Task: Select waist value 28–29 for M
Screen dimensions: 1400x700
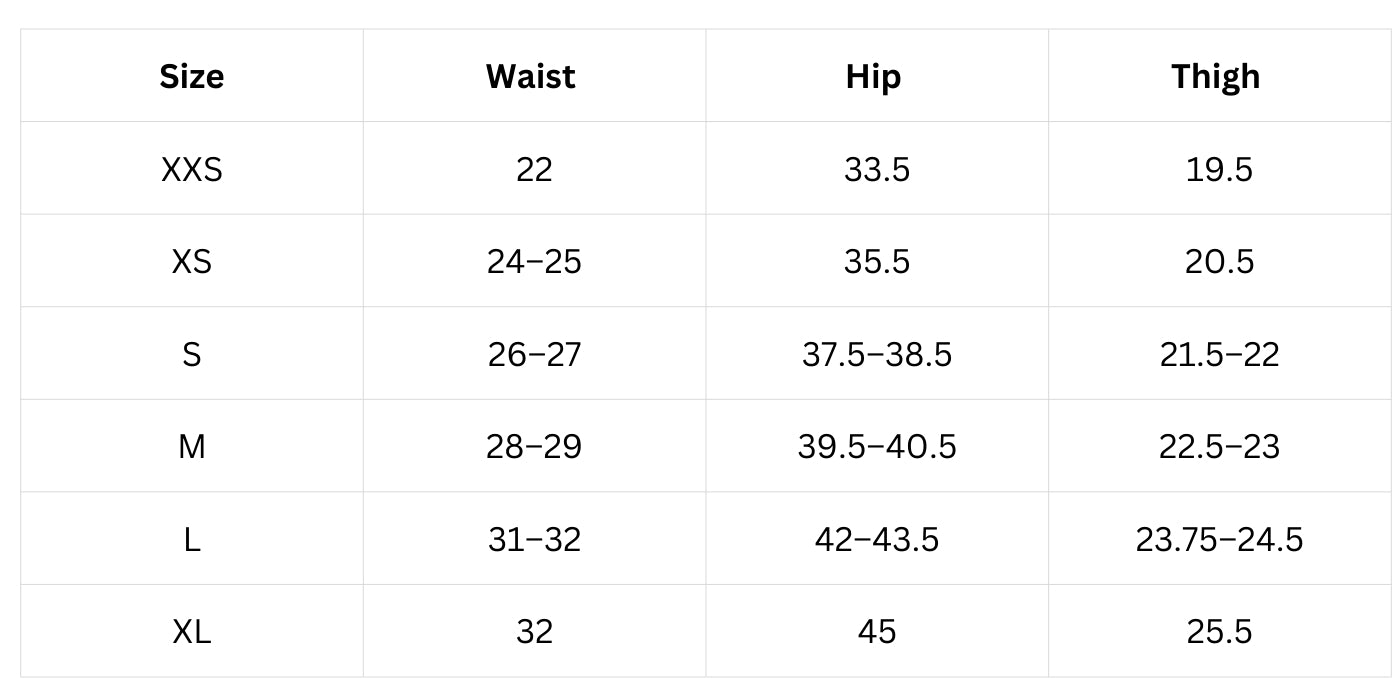Action: [x=534, y=446]
